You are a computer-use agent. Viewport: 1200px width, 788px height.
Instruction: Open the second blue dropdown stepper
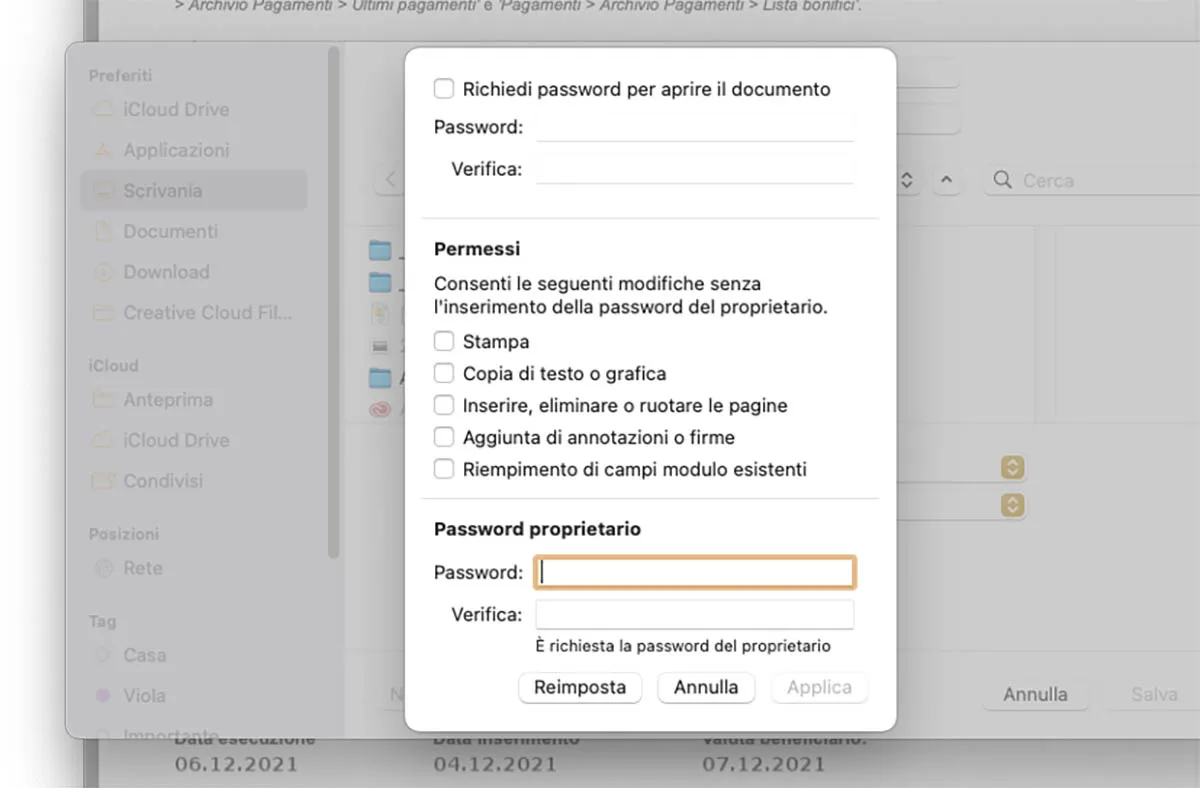coord(1011,505)
